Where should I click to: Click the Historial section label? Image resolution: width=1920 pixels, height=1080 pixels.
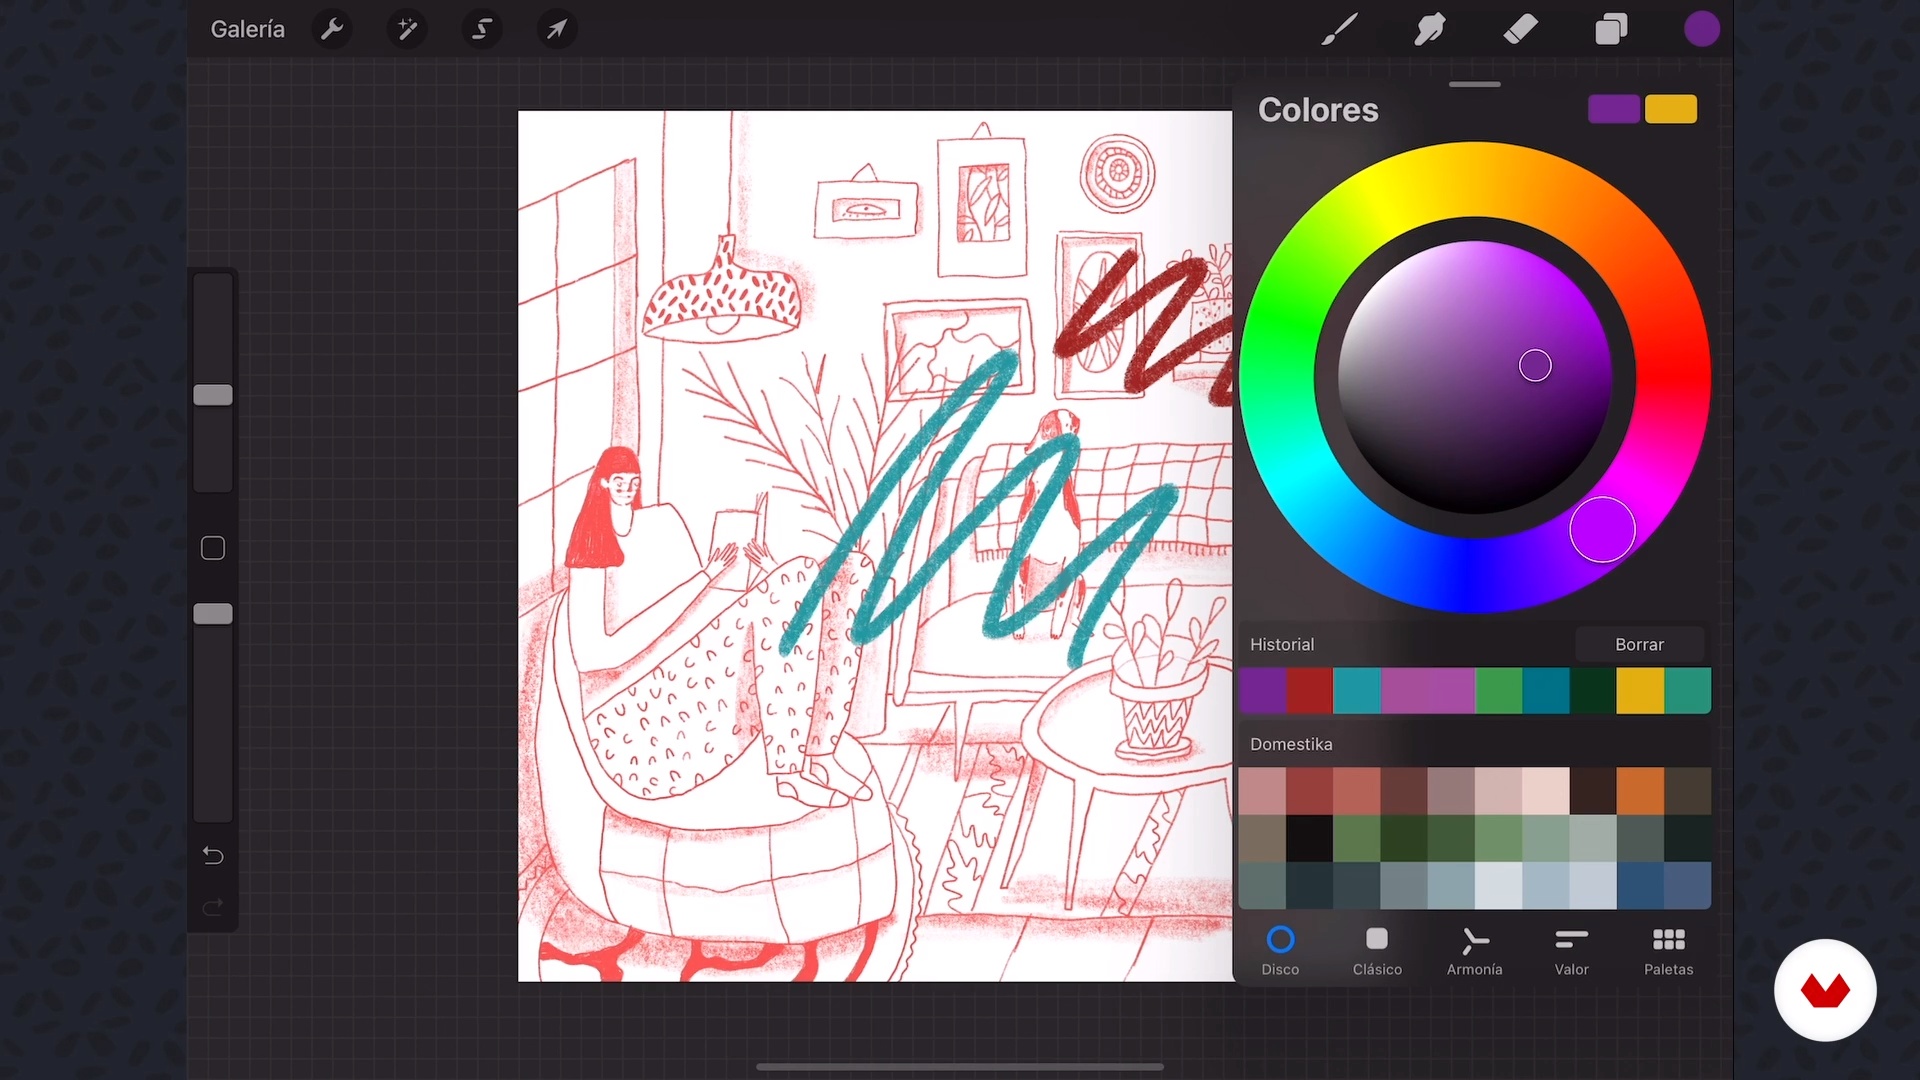1282,645
